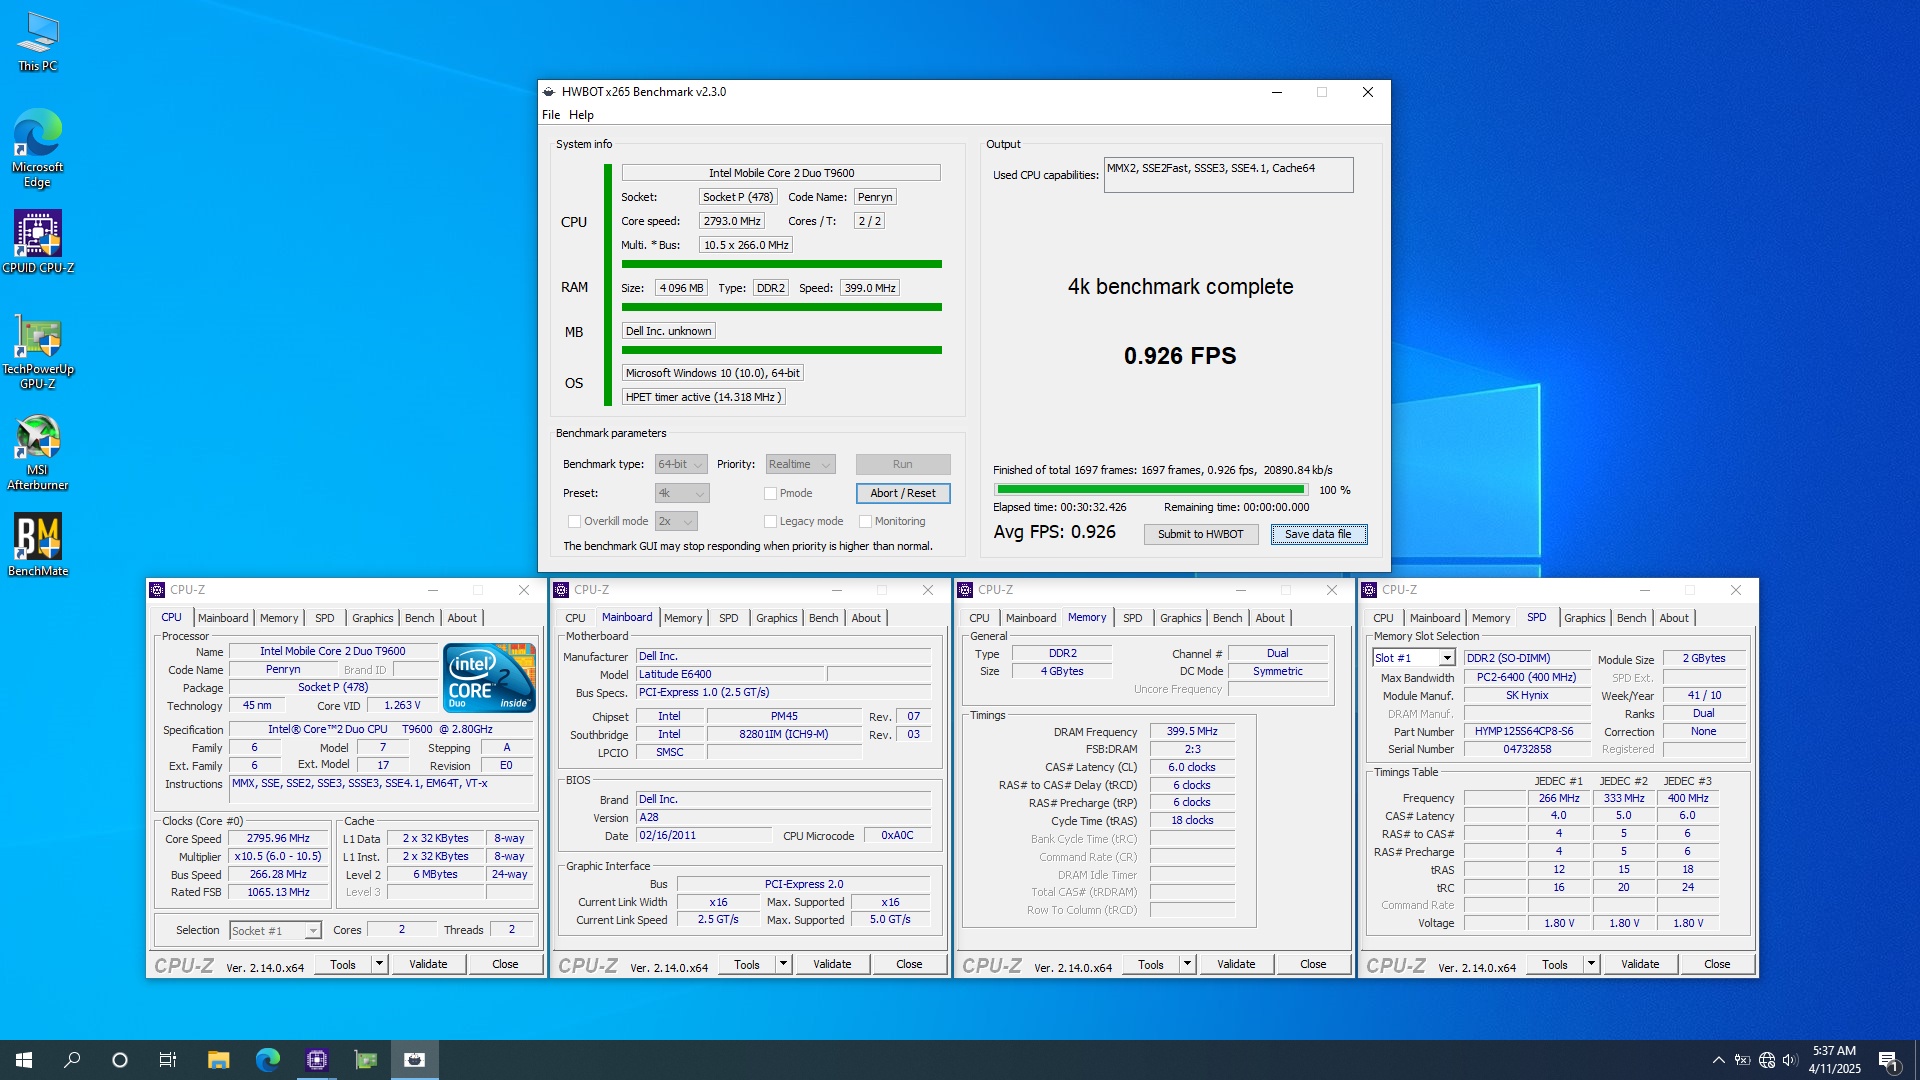Expand Tools arrow in Memory CPU-Z window
The width and height of the screenshot is (1920, 1080).
pyautogui.click(x=1187, y=964)
